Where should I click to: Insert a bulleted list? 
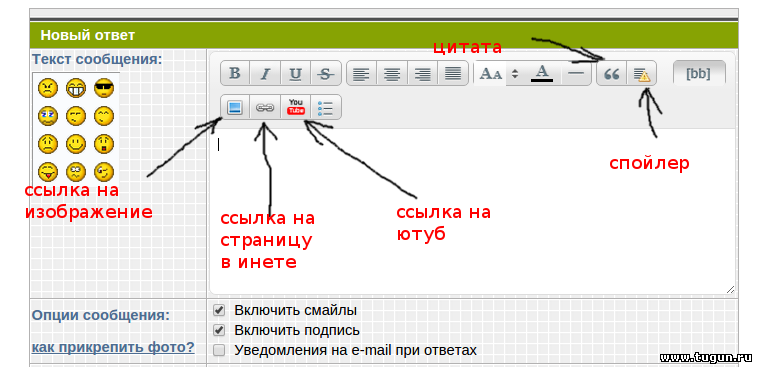(x=326, y=107)
